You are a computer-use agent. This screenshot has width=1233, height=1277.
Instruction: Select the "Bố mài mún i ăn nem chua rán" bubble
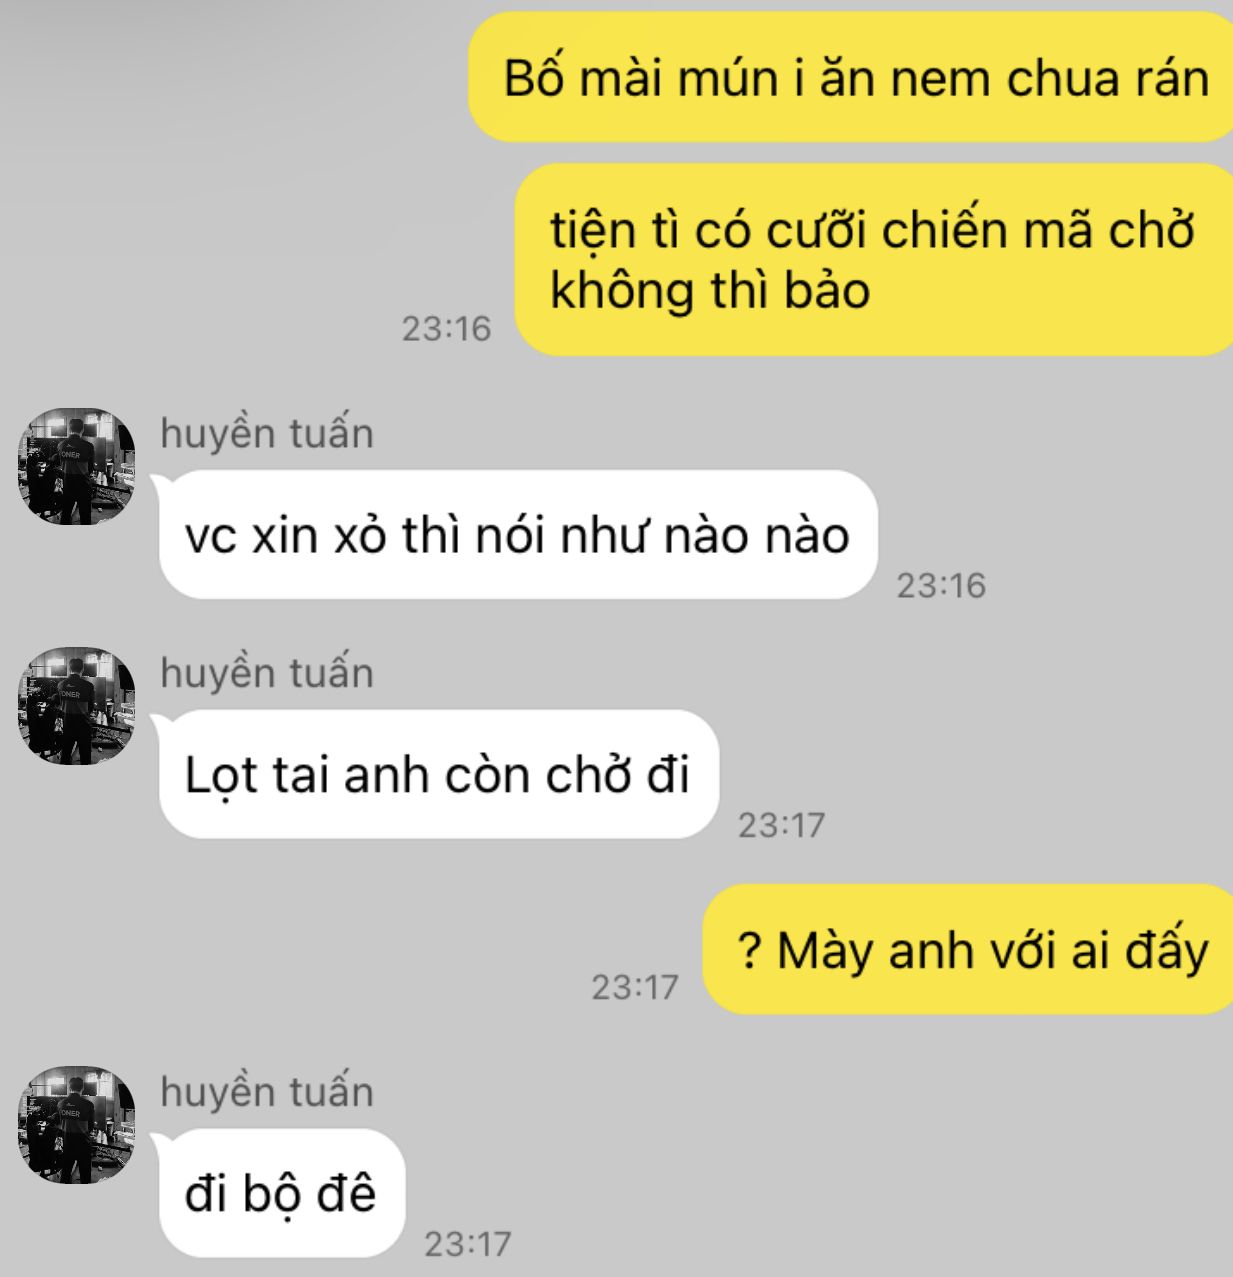point(851,78)
